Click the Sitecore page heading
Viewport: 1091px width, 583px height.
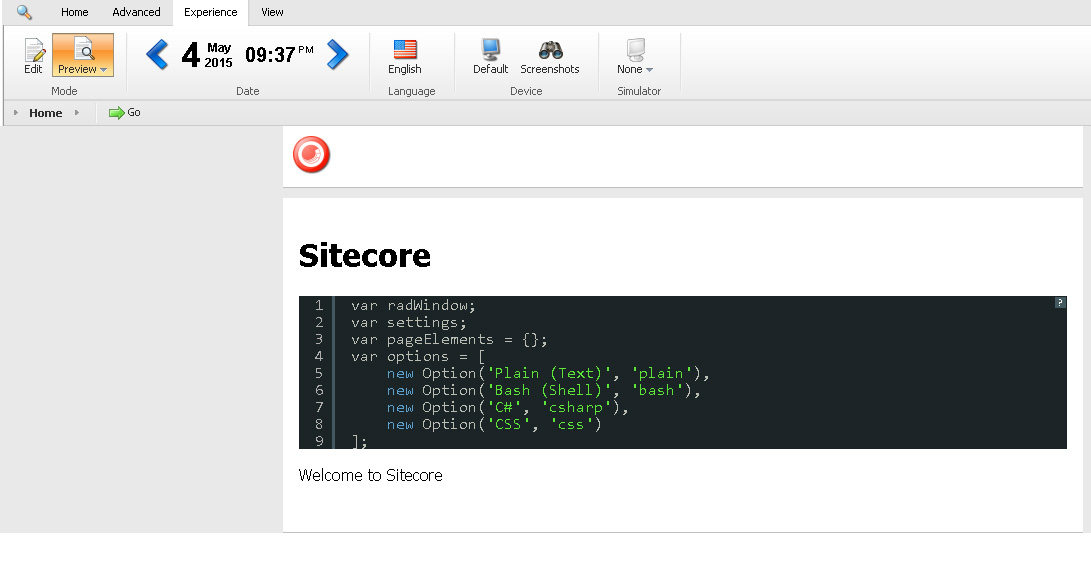click(x=365, y=255)
